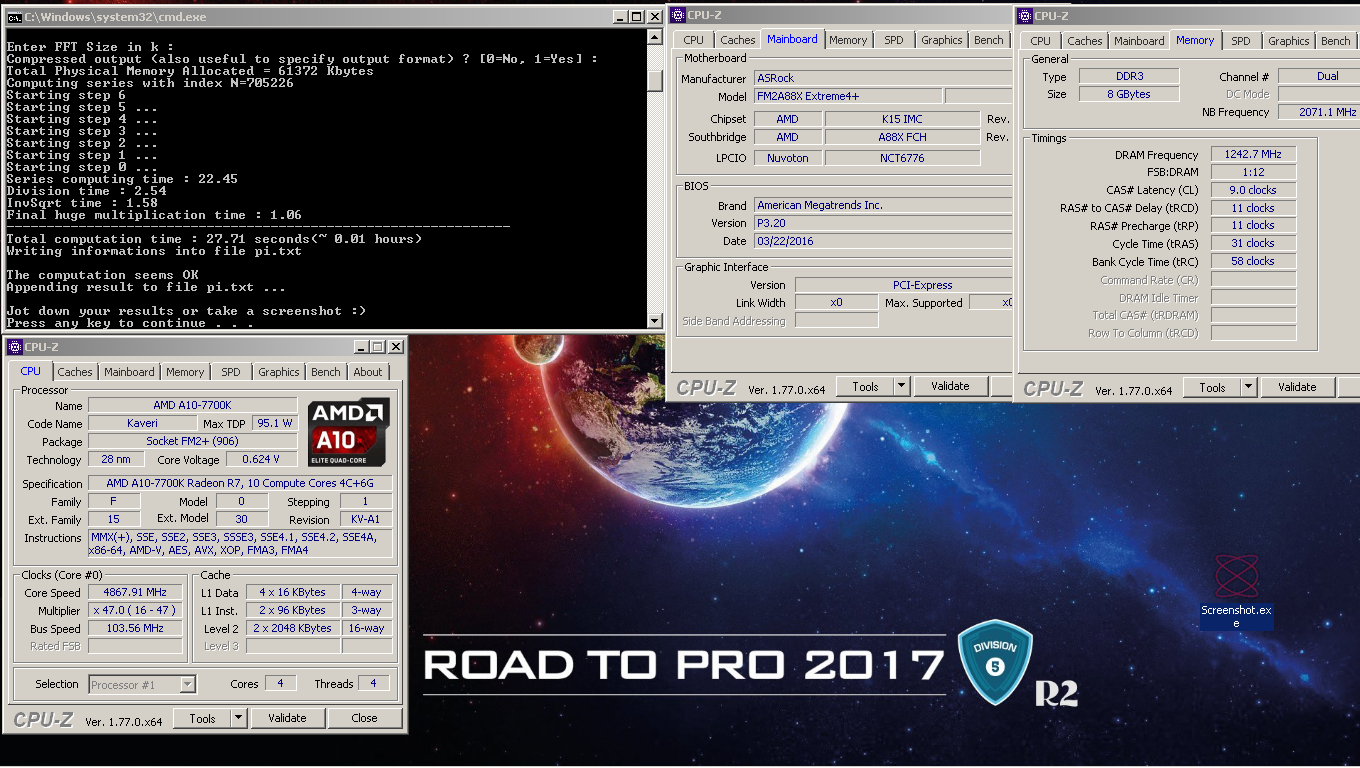Open Tools dropdown arrow in Mainboard window
This screenshot has width=1360, height=768.
901,386
